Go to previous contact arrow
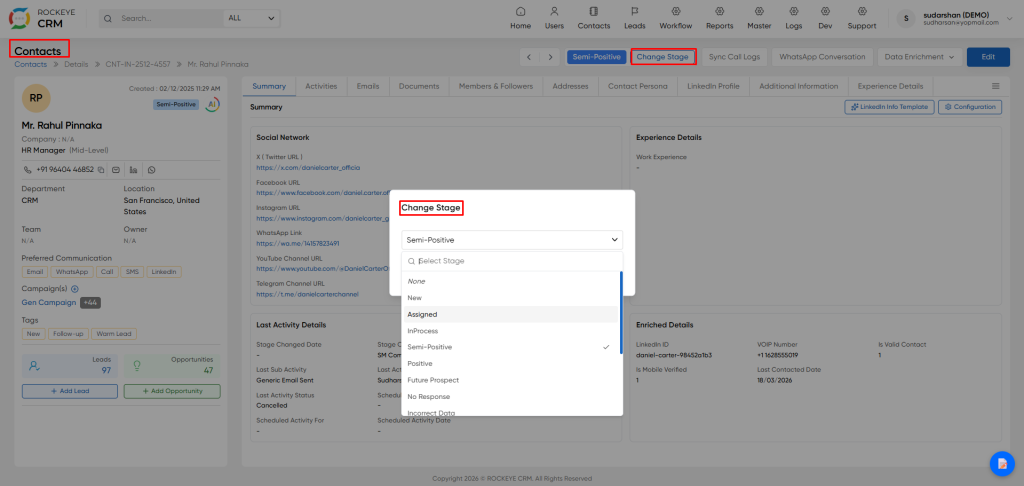Viewport: 1024px width, 486px height. coord(530,57)
